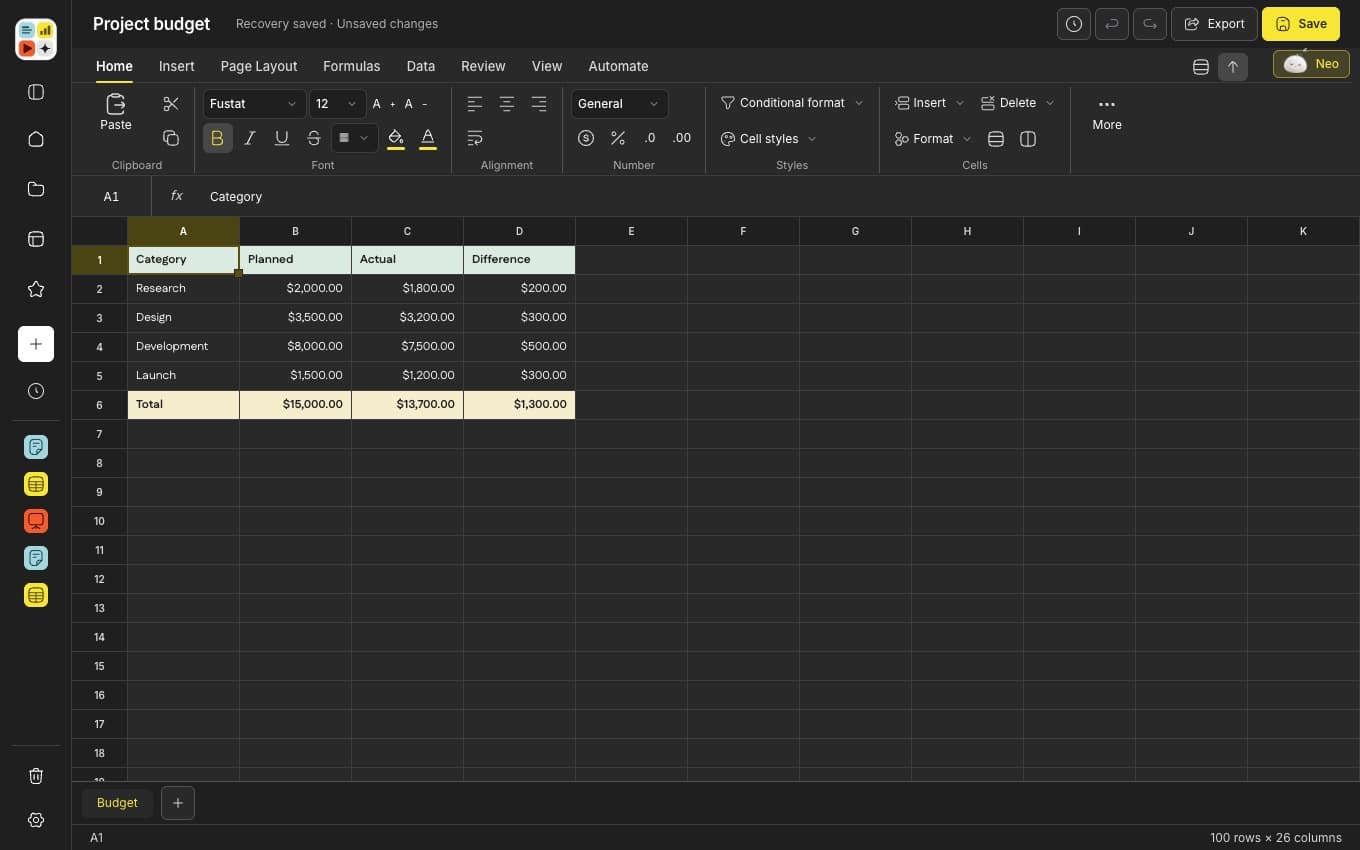
Task: Collapse ribbon with up arrow button
Action: pyautogui.click(x=1233, y=67)
